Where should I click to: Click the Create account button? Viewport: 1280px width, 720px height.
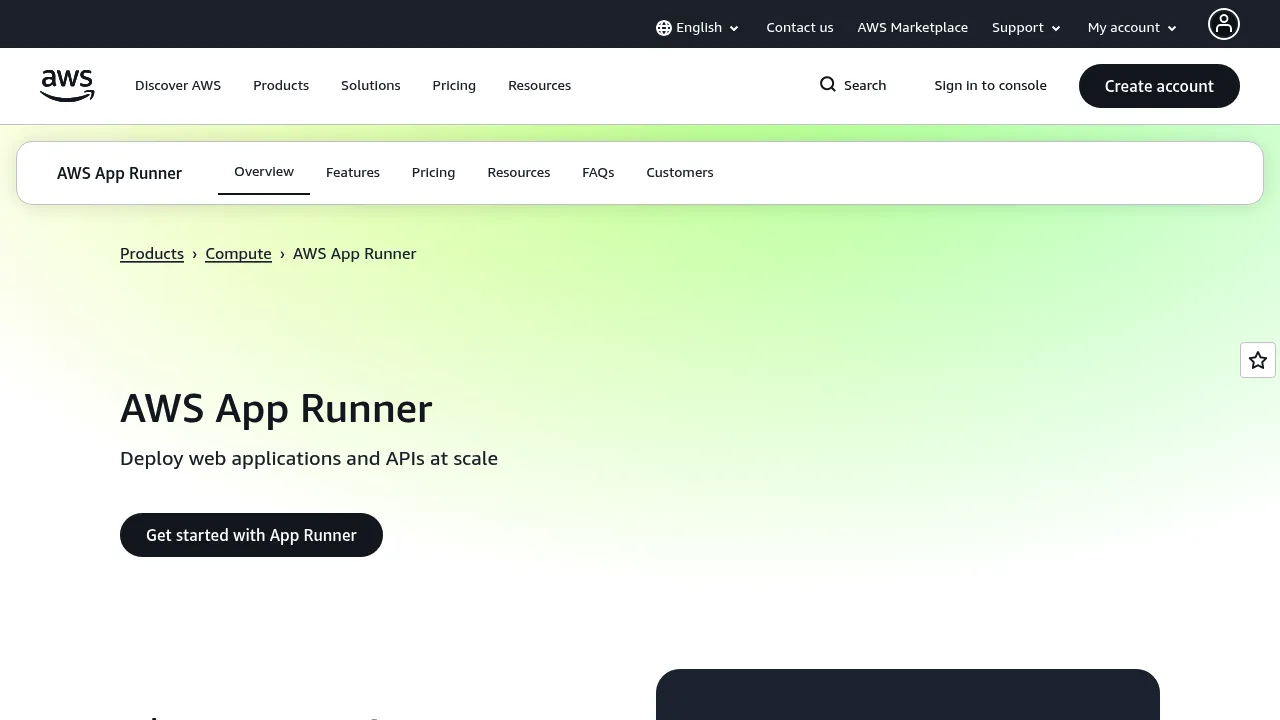click(x=1159, y=86)
